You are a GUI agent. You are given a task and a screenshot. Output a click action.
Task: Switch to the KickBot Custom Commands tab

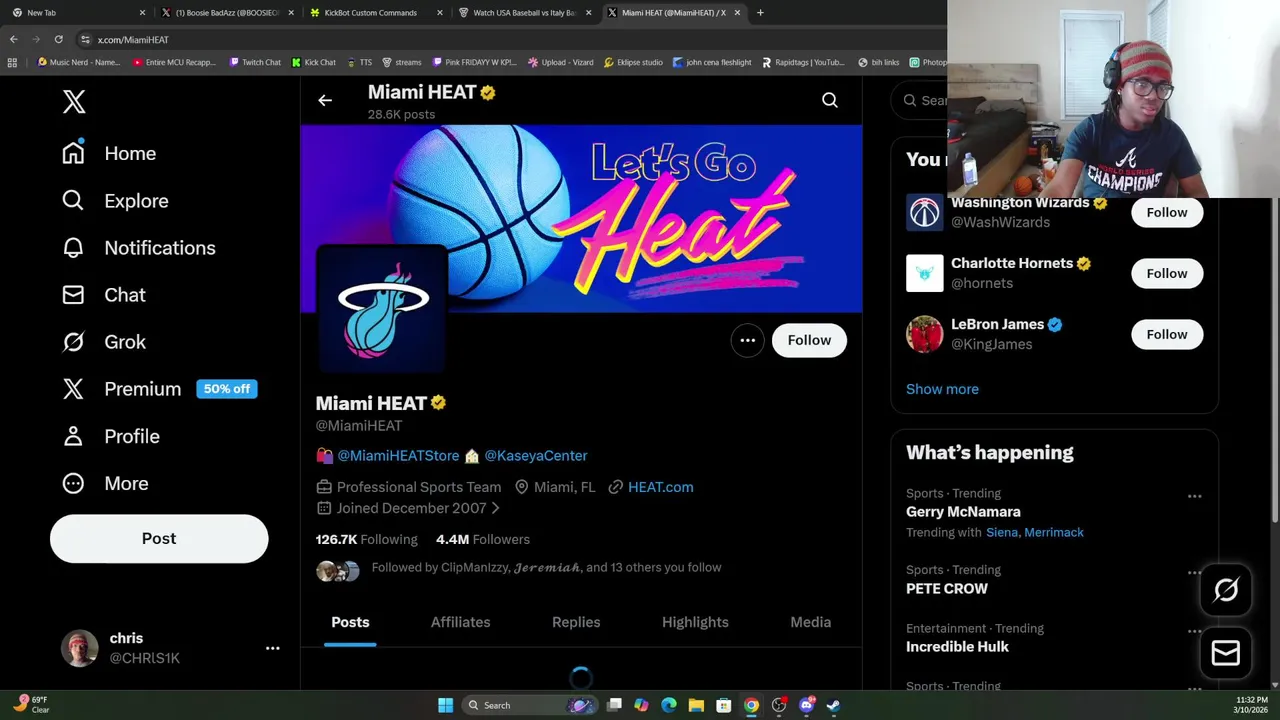pyautogui.click(x=375, y=13)
